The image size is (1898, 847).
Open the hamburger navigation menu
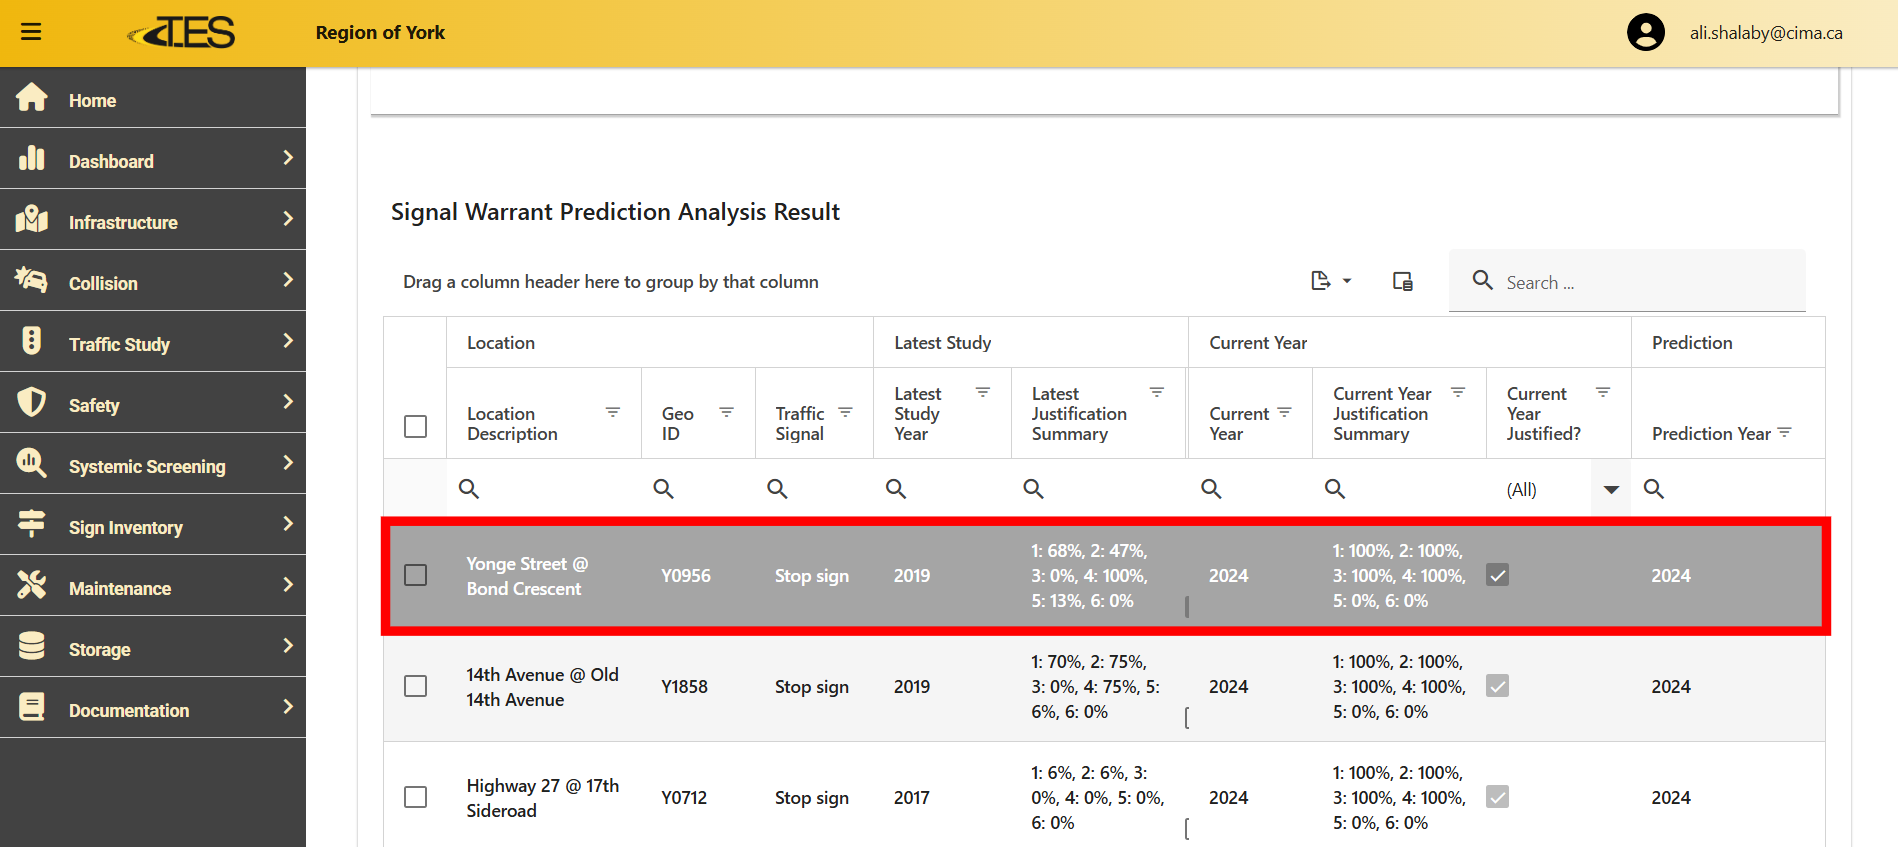pyautogui.click(x=31, y=32)
